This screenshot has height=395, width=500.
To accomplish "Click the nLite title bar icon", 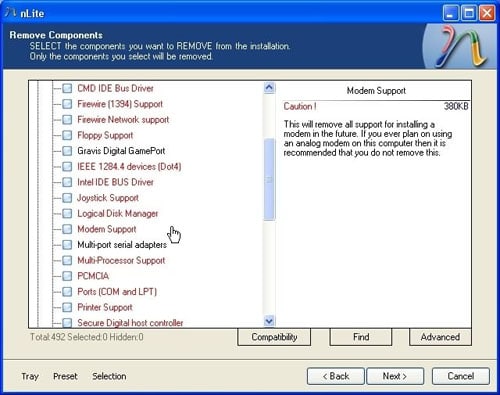I will tap(11, 13).
